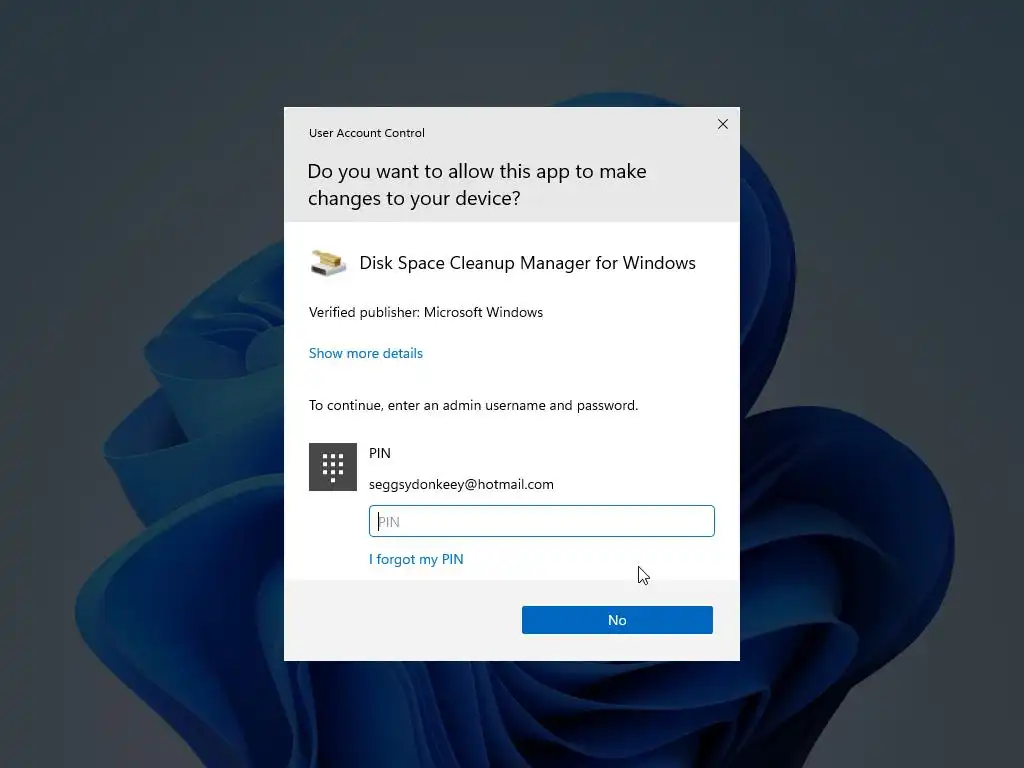This screenshot has height=768, width=1024.
Task: Click the seggsydonkeey@hotmail.com account text
Action: tap(461, 485)
